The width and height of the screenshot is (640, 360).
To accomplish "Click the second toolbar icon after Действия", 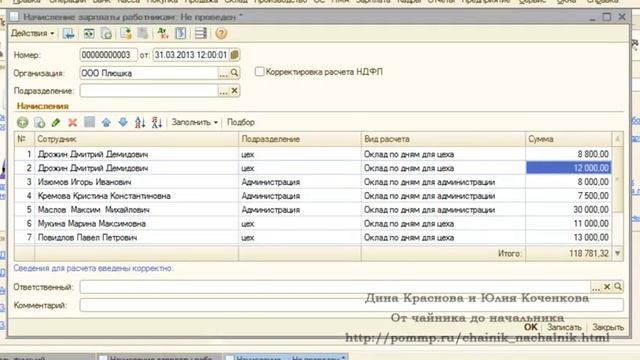I will pyautogui.click(x=89, y=33).
